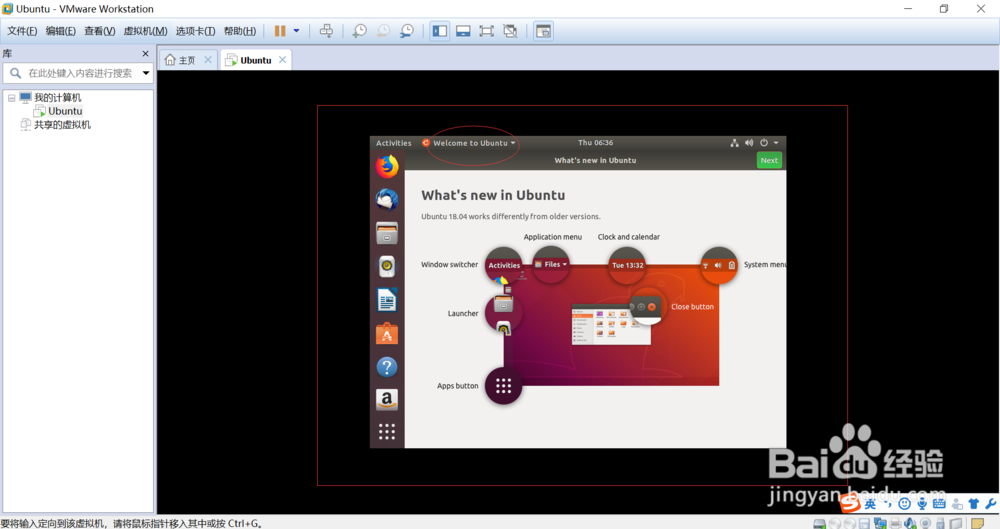Open the message log status icon
The height and width of the screenshot is (529, 1000).
[978, 524]
